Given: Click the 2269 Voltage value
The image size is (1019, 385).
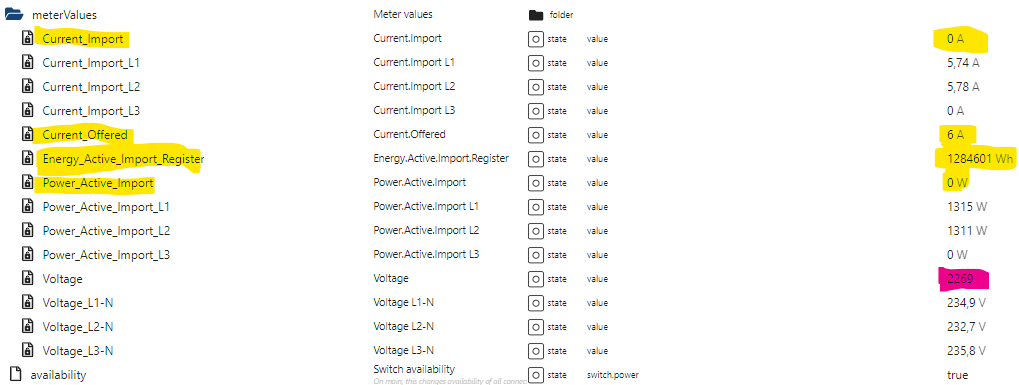Looking at the screenshot, I should click(960, 279).
